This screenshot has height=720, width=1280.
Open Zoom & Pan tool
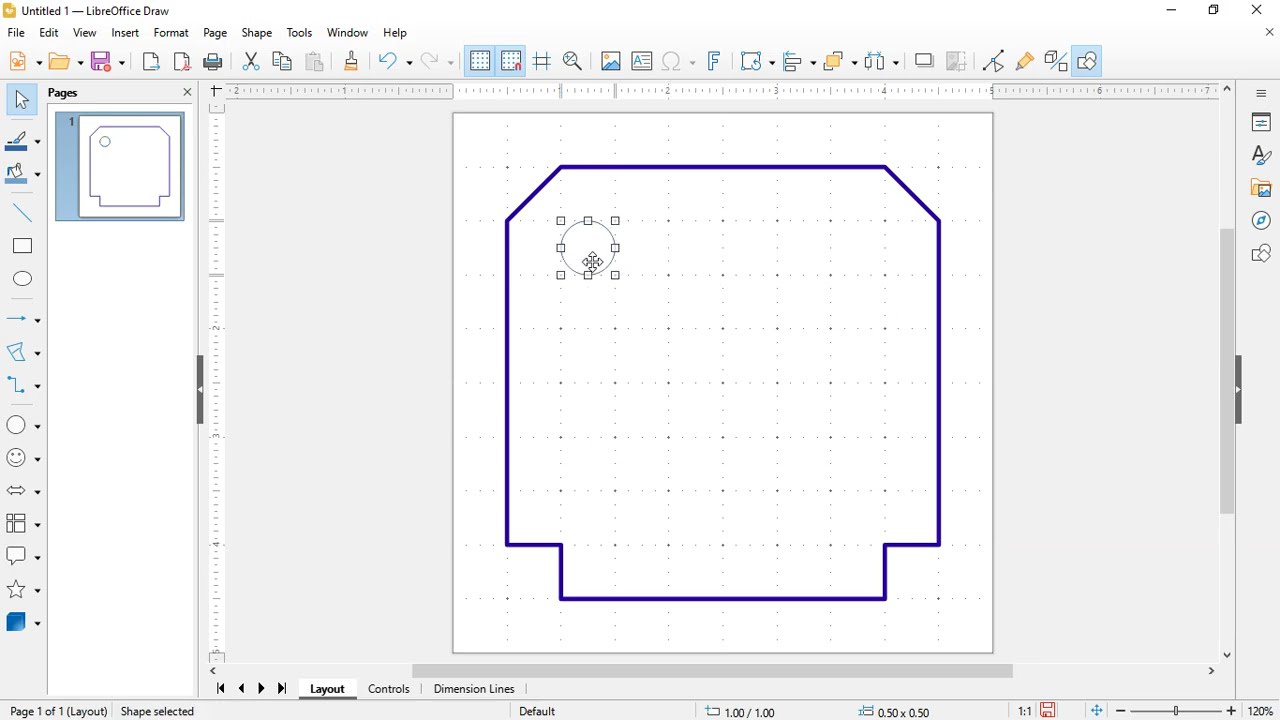pyautogui.click(x=573, y=61)
